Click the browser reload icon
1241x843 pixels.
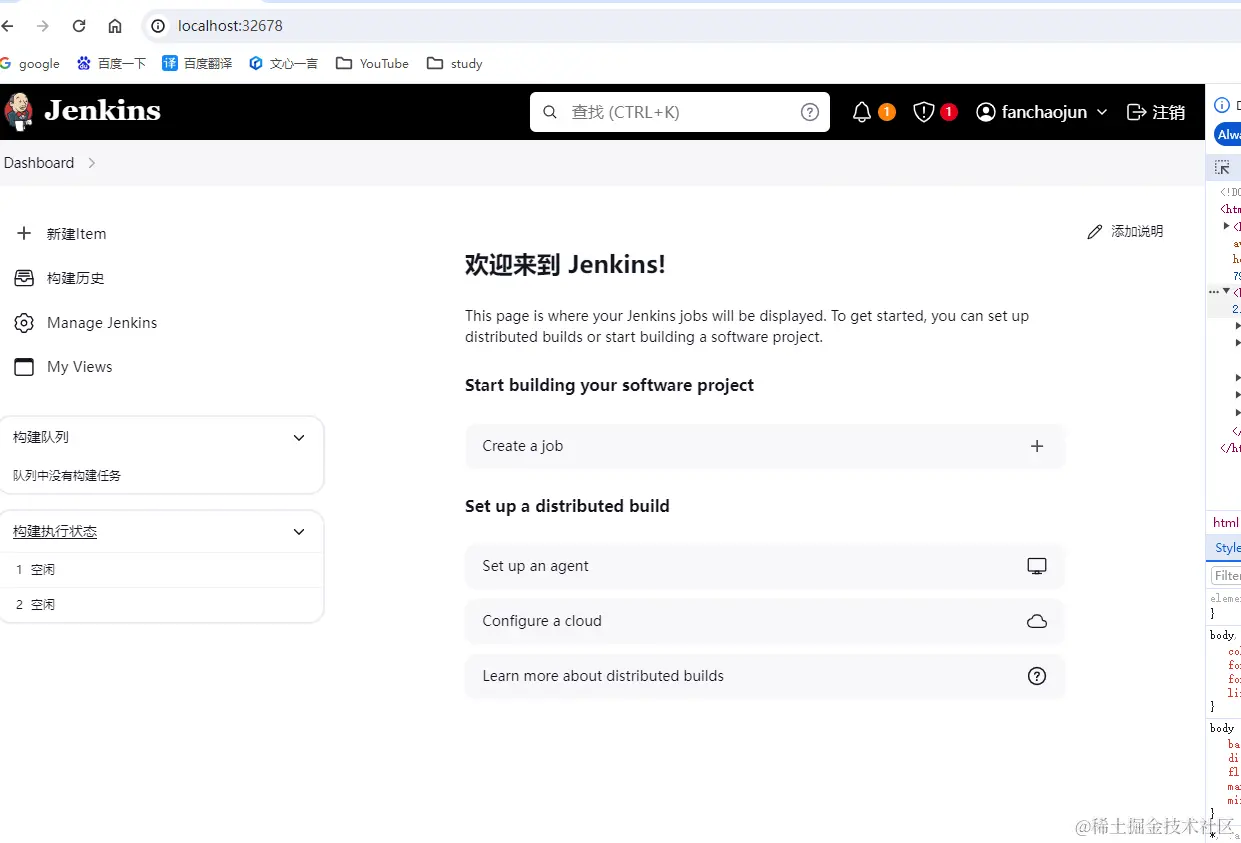(x=79, y=26)
